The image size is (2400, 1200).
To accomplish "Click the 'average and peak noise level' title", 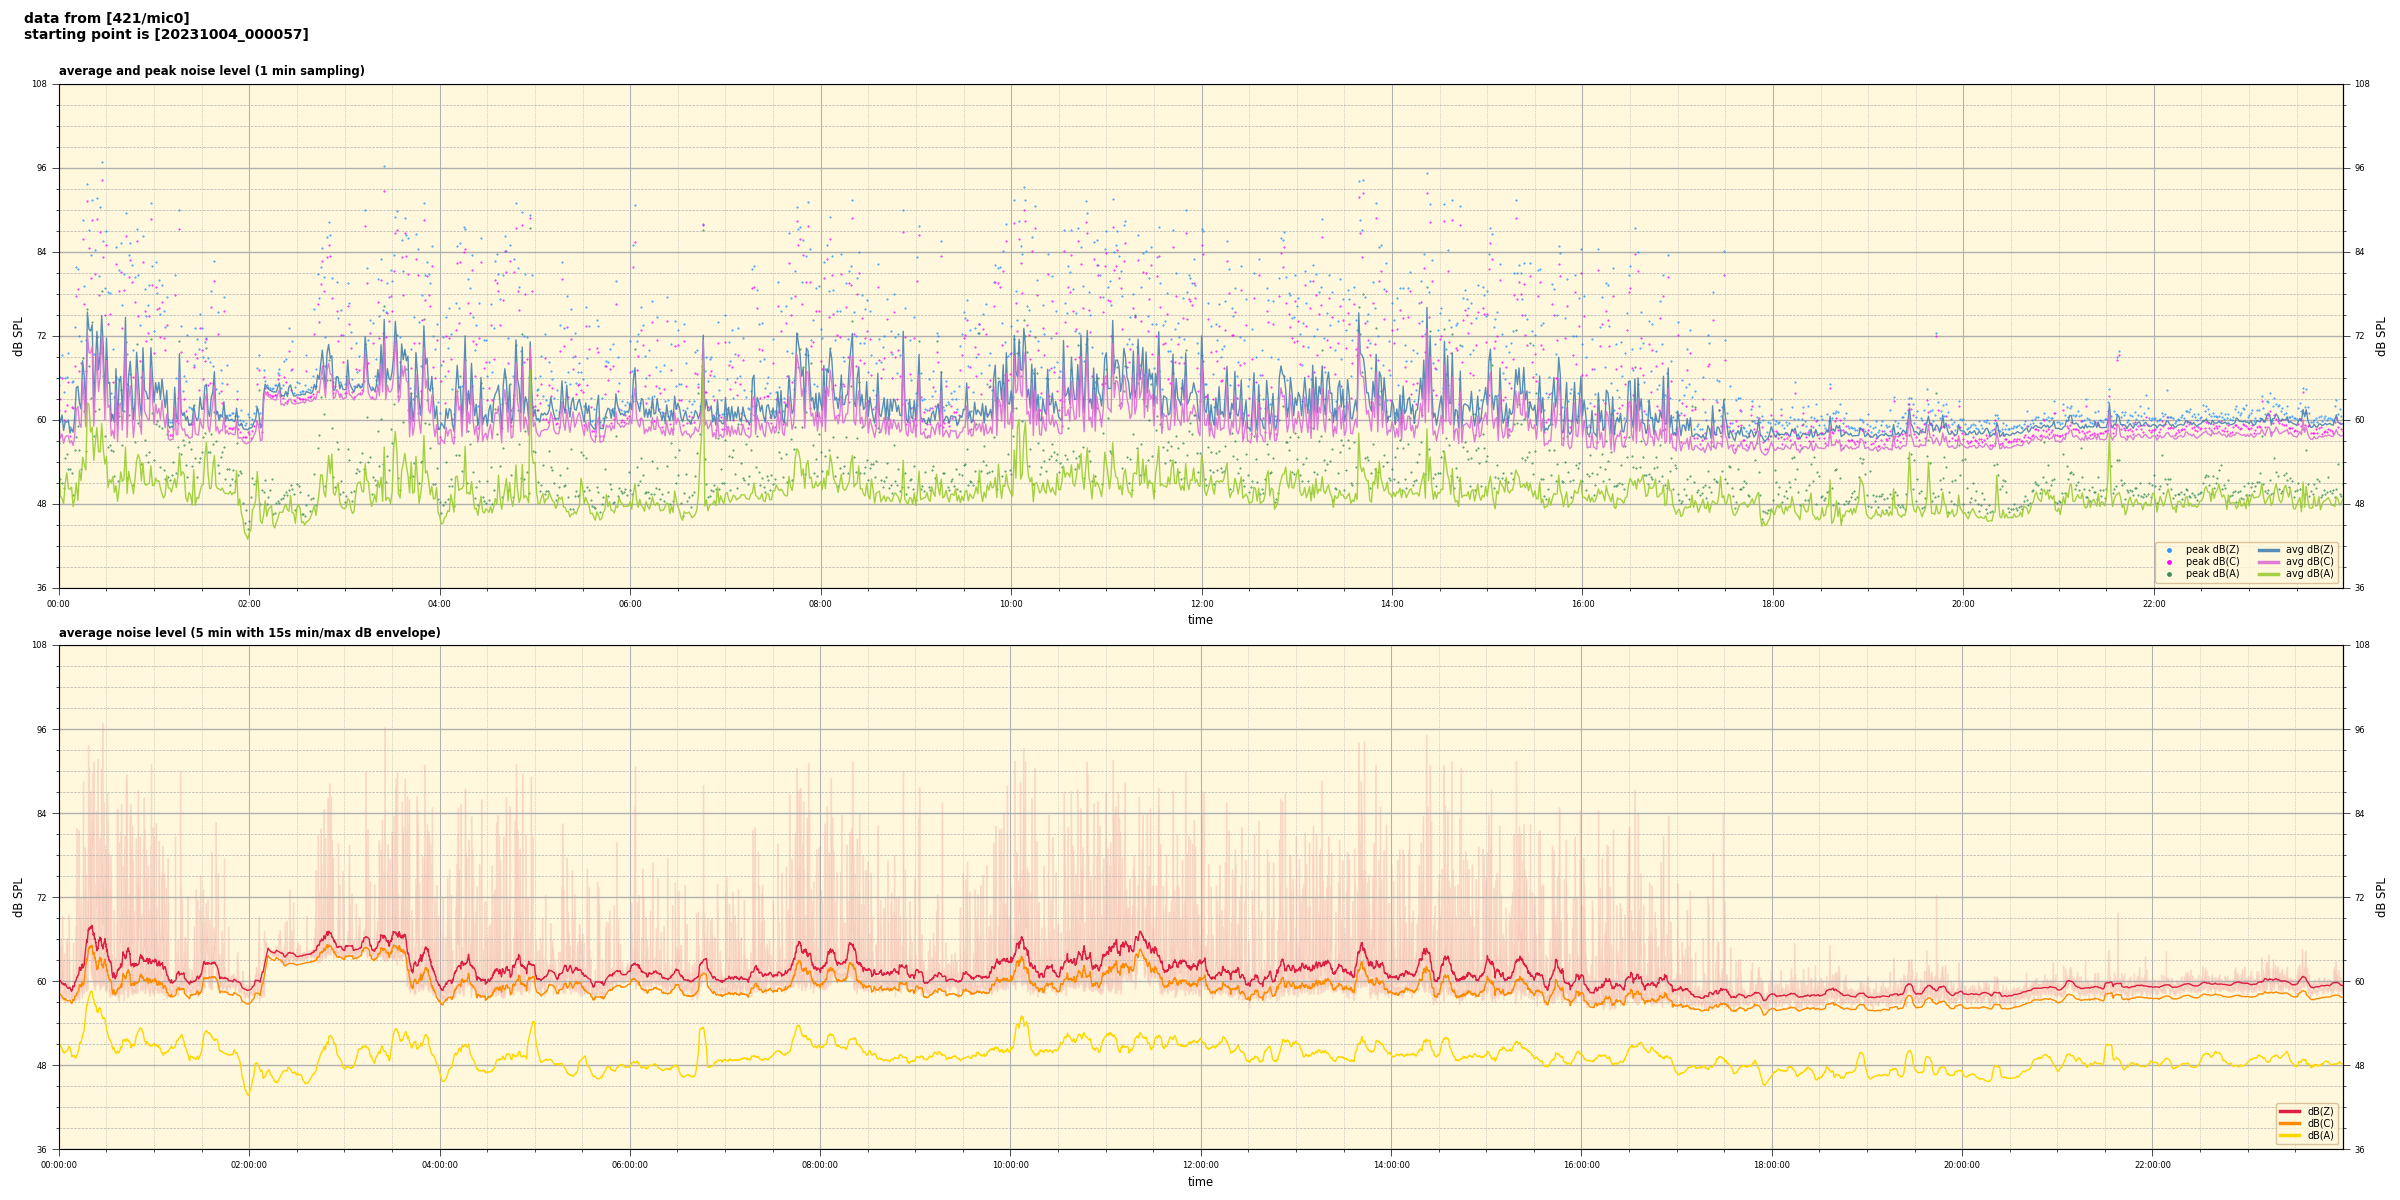I will tap(211, 71).
